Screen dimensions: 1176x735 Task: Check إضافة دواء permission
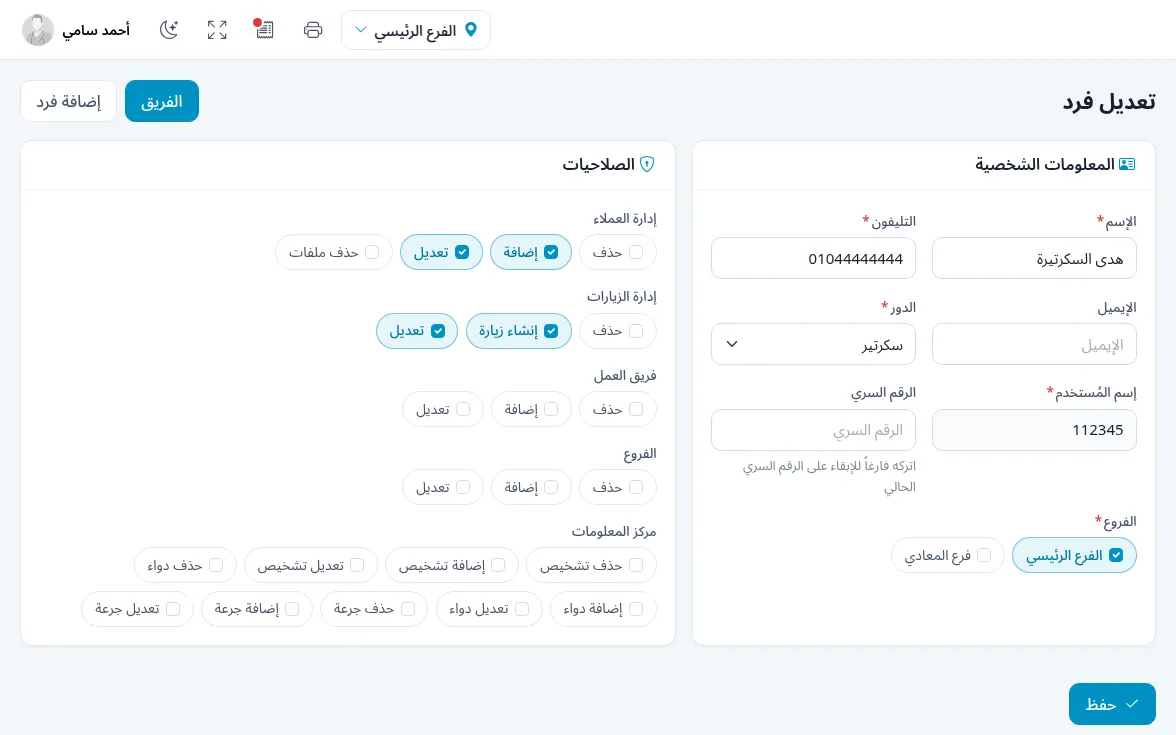[636, 608]
